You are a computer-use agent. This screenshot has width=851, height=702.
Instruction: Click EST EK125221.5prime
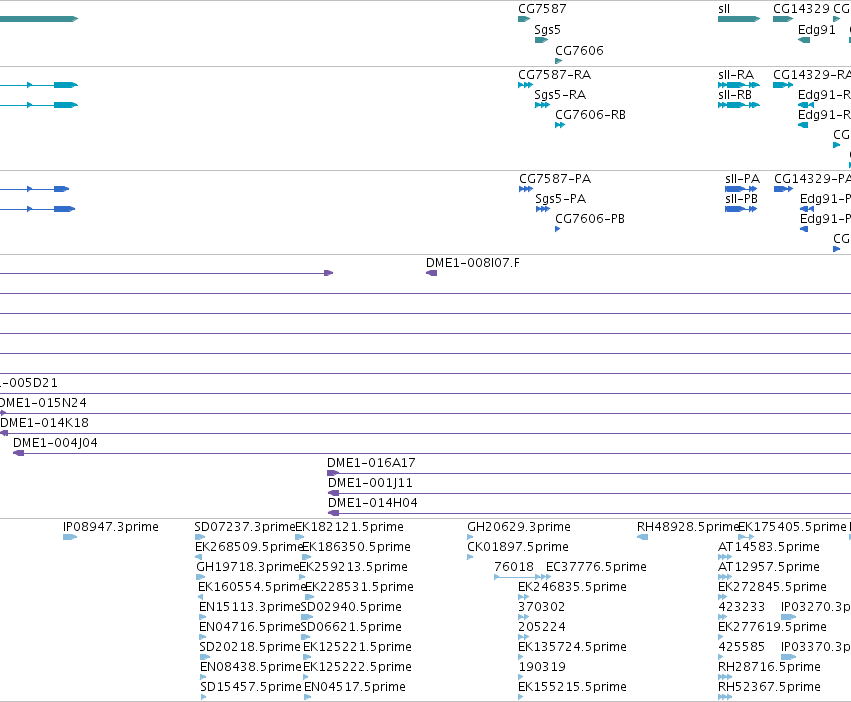(357, 648)
